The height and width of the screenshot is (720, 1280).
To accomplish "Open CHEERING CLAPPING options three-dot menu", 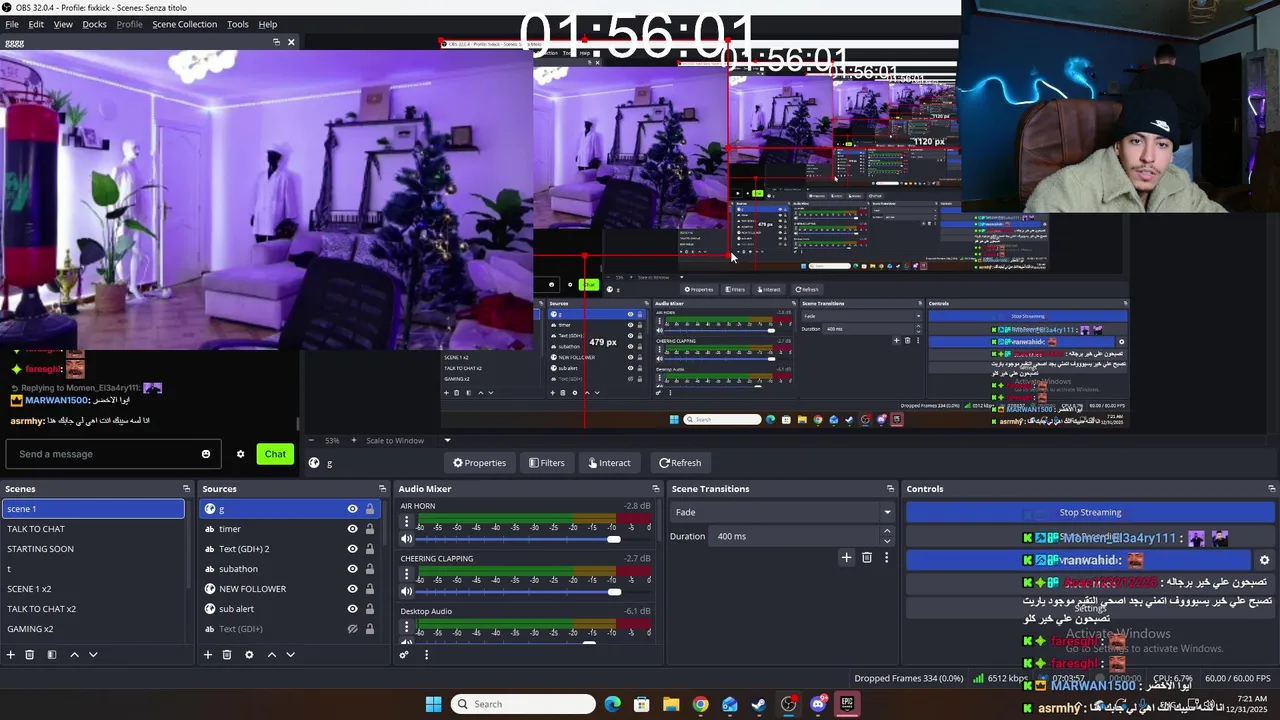I will 406,574.
